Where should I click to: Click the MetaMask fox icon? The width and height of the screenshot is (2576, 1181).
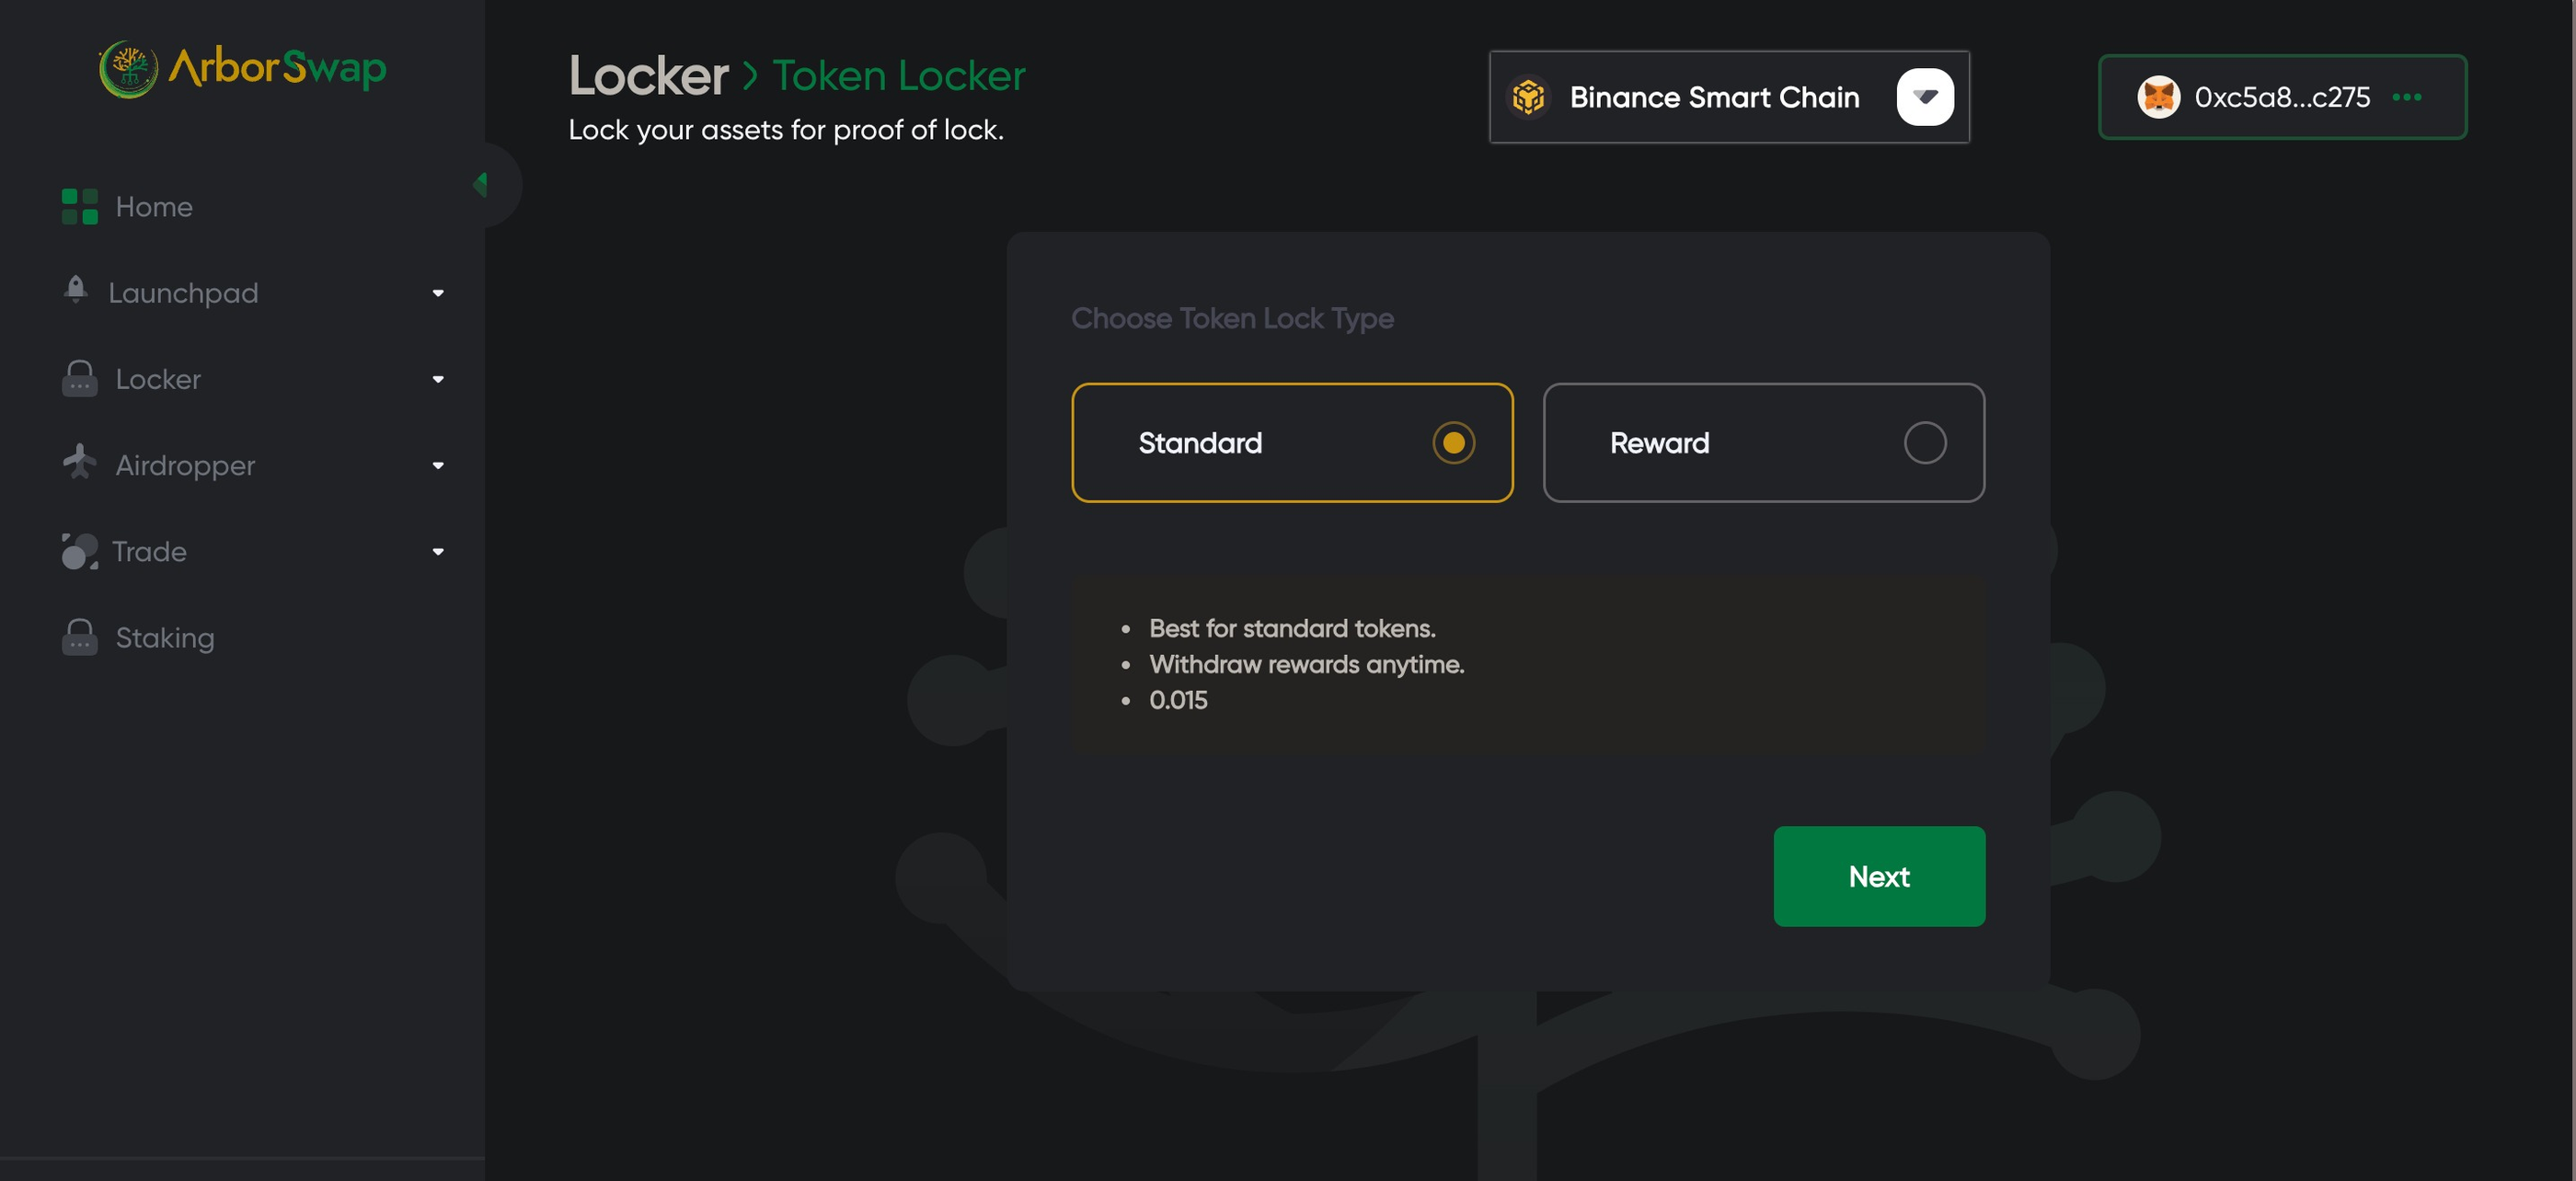point(2160,97)
